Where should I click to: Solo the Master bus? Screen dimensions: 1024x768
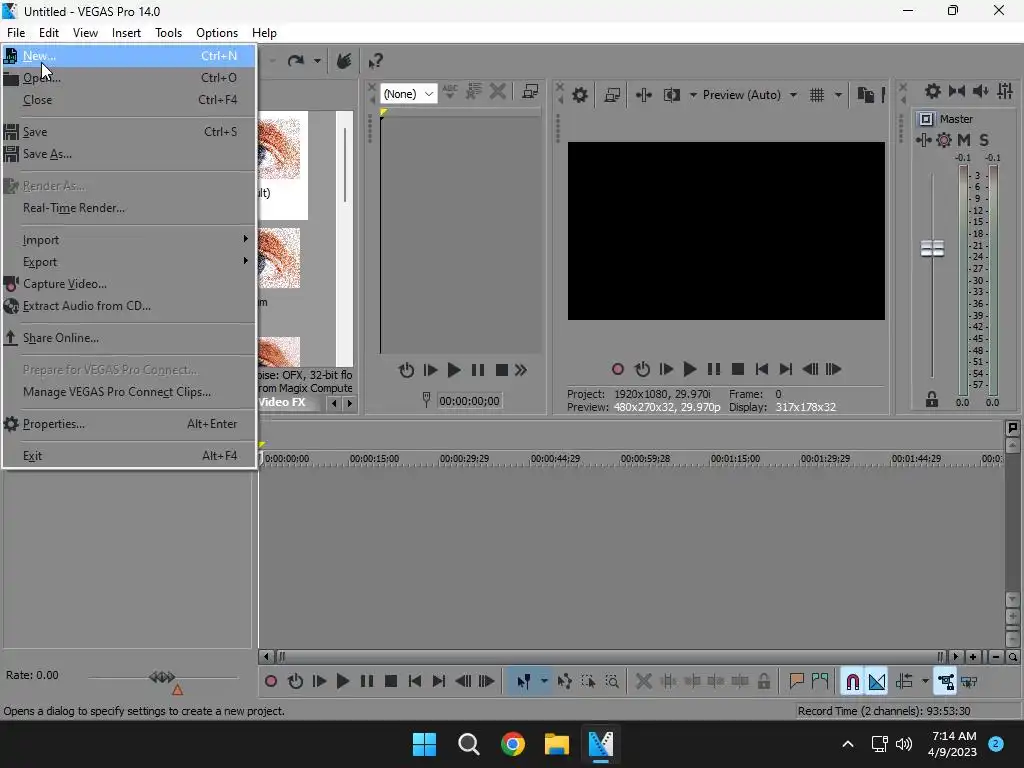pos(984,140)
